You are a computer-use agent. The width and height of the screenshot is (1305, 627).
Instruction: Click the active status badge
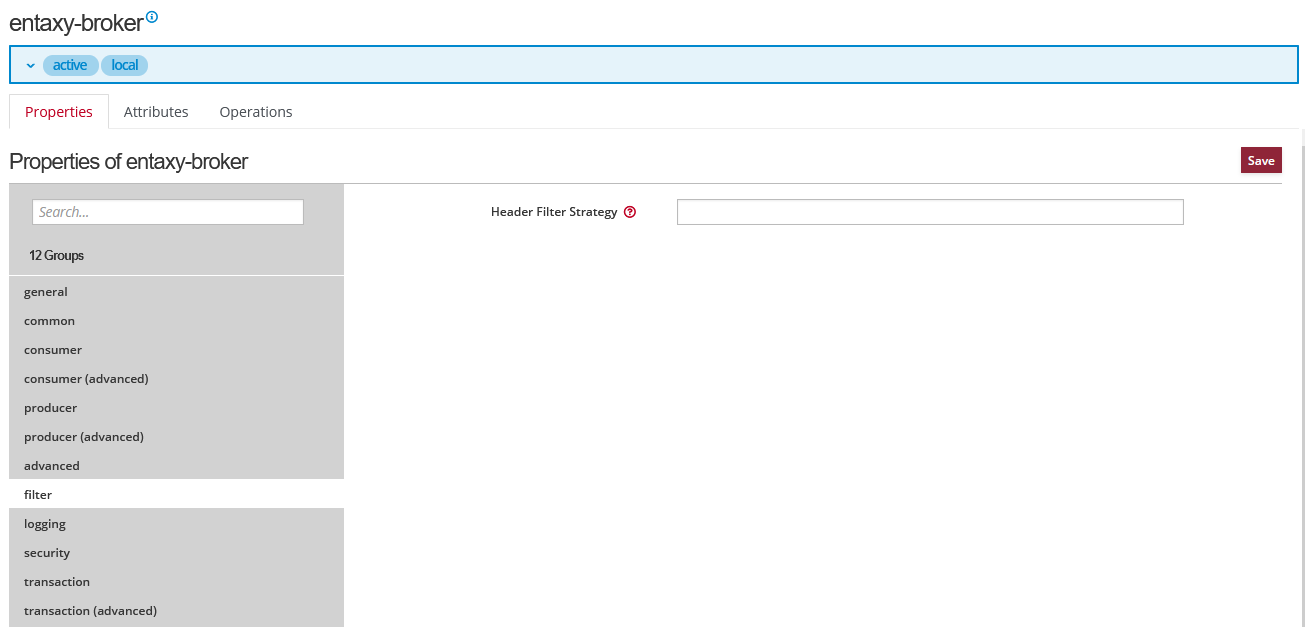tap(70, 65)
